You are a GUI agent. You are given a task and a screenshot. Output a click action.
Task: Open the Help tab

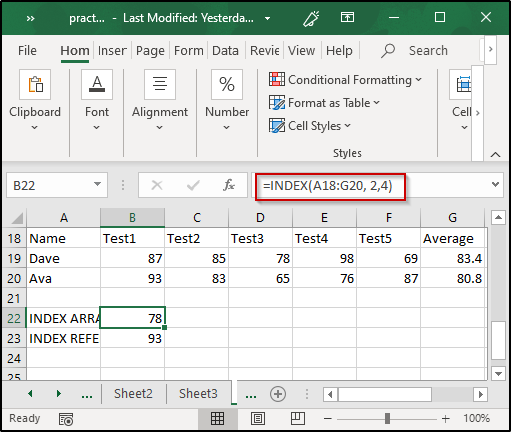(339, 51)
